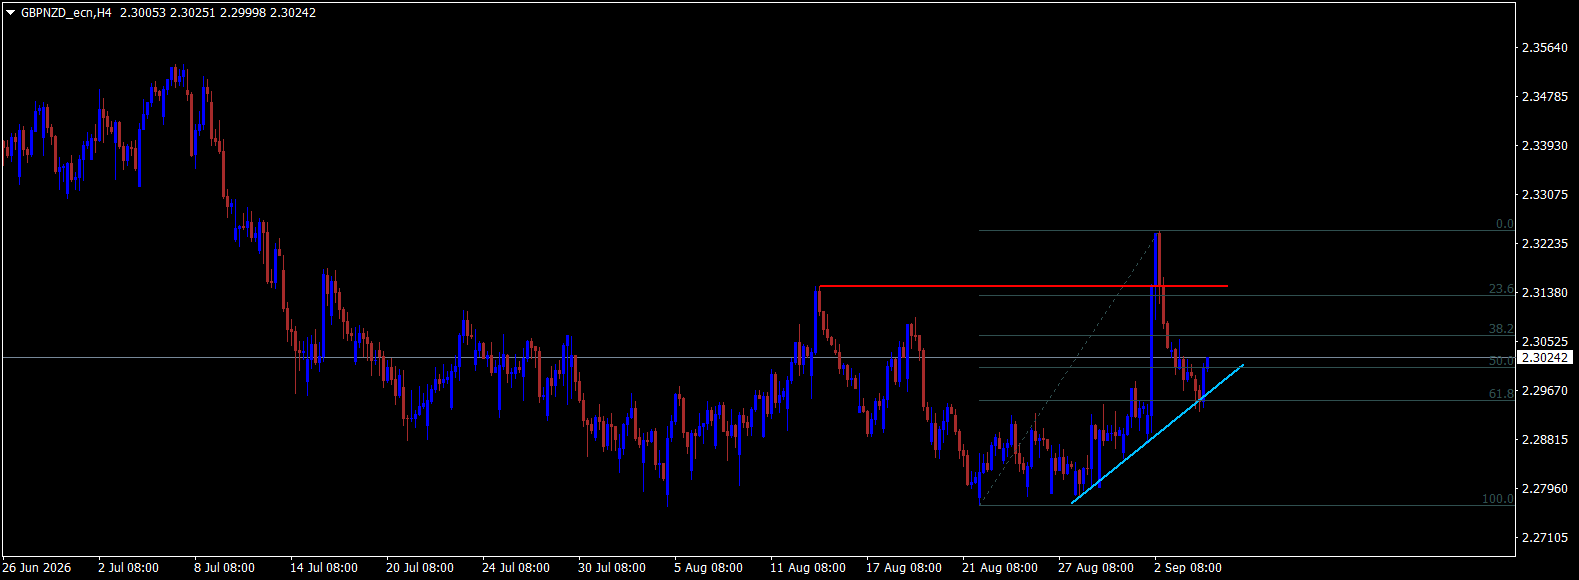This screenshot has width=1579, height=580.
Task: Click the 2 Sep 08:00 time label
Action: coord(1188,568)
